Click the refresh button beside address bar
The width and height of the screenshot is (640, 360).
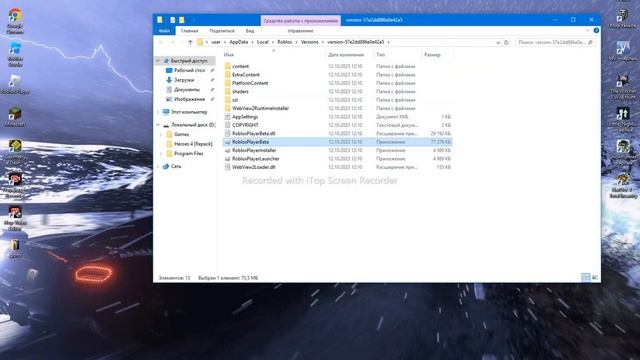[x=506, y=42]
